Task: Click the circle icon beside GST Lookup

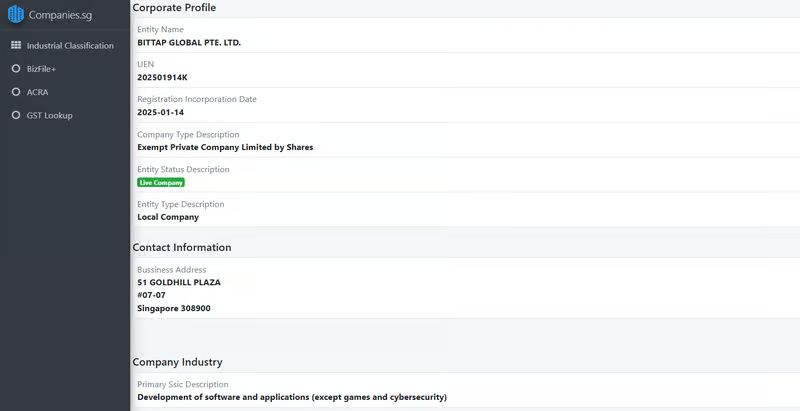Action: [x=16, y=115]
